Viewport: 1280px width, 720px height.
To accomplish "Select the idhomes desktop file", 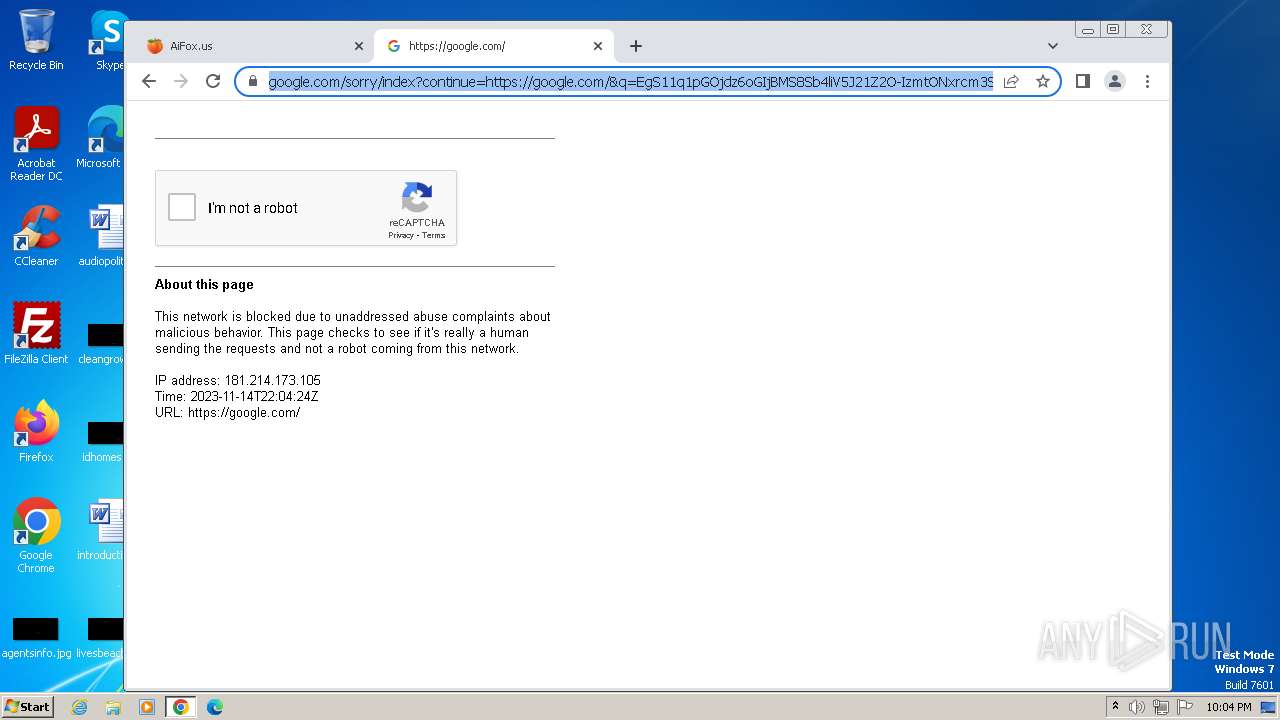I will [x=103, y=442].
